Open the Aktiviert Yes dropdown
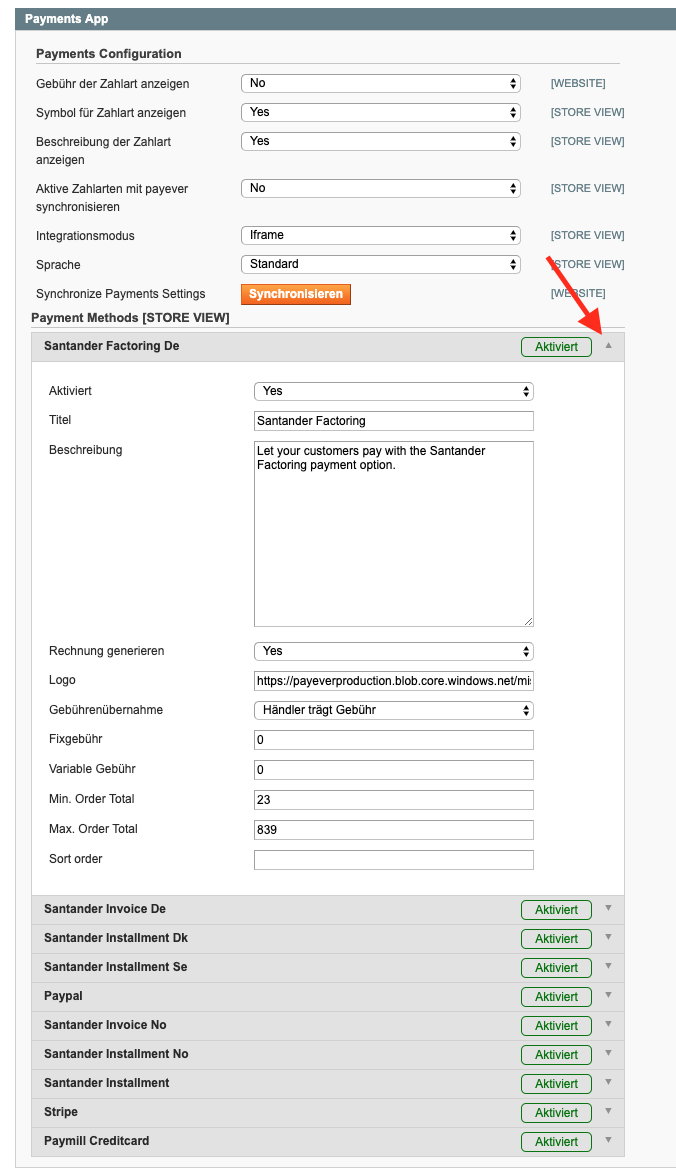Screen dimensions: 676x1173 pyautogui.click(x=394, y=391)
